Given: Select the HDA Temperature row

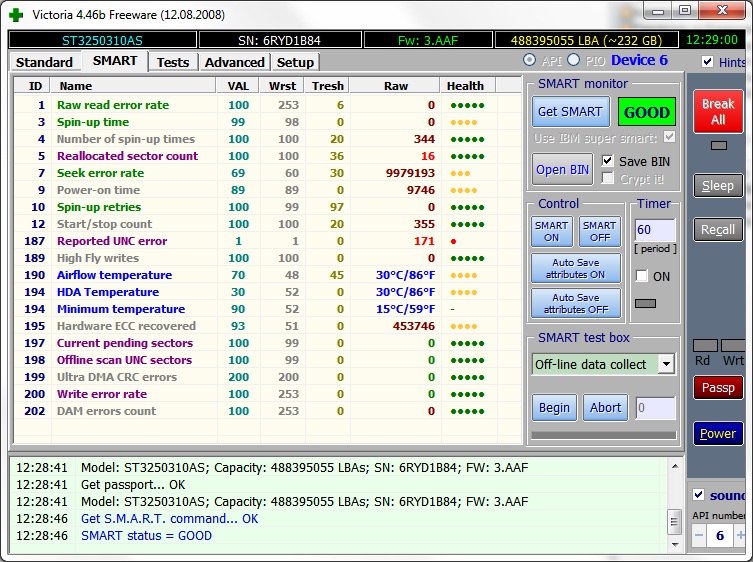Looking at the screenshot, I should pyautogui.click(x=267, y=292).
